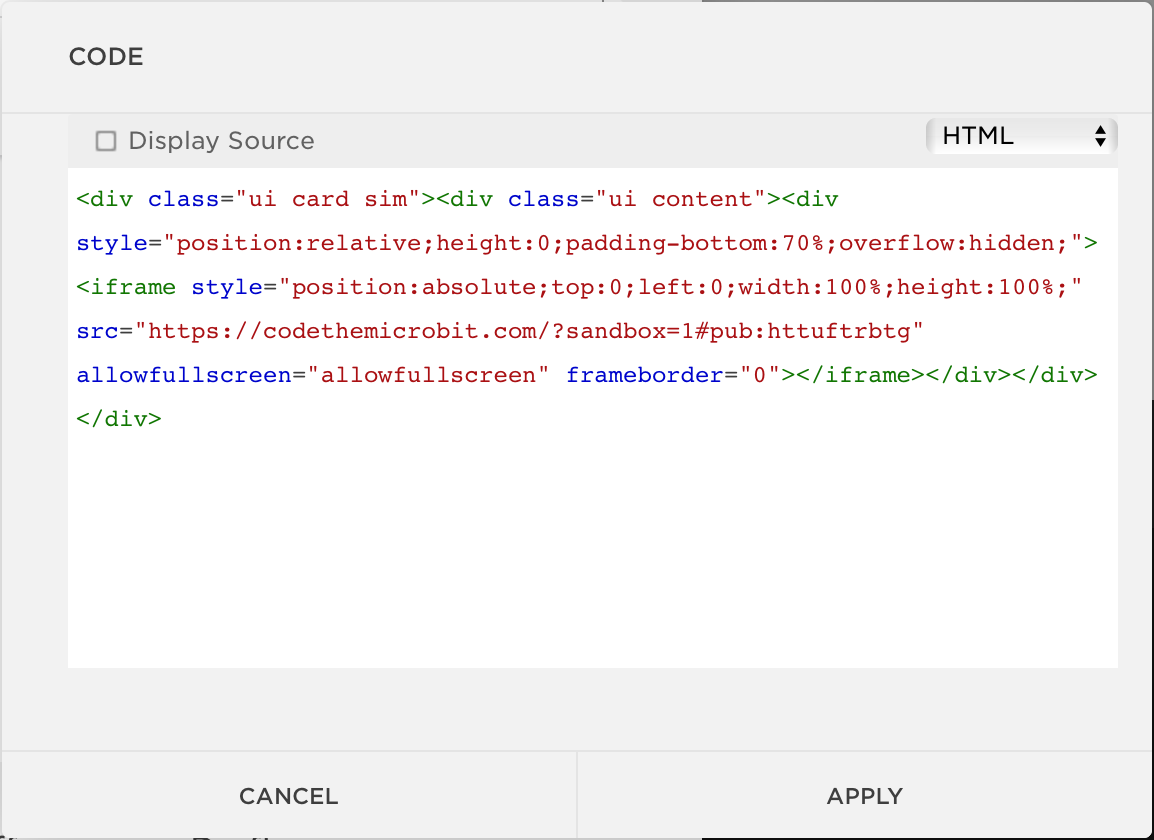Click the final closing div tag line

[x=118, y=419]
